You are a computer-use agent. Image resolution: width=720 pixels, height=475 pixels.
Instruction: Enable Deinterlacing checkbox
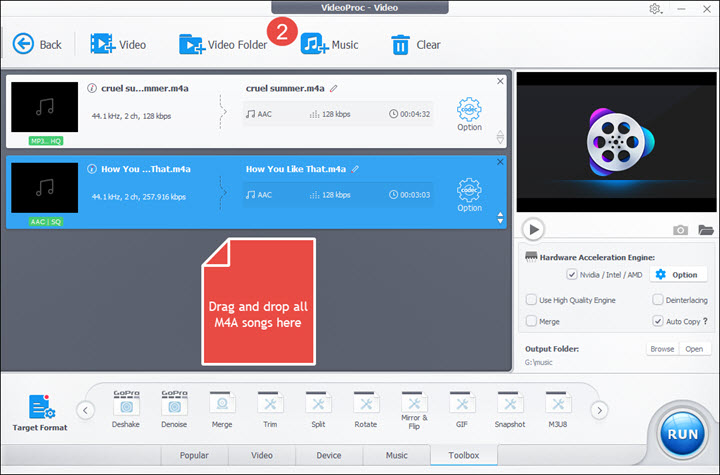[658, 300]
